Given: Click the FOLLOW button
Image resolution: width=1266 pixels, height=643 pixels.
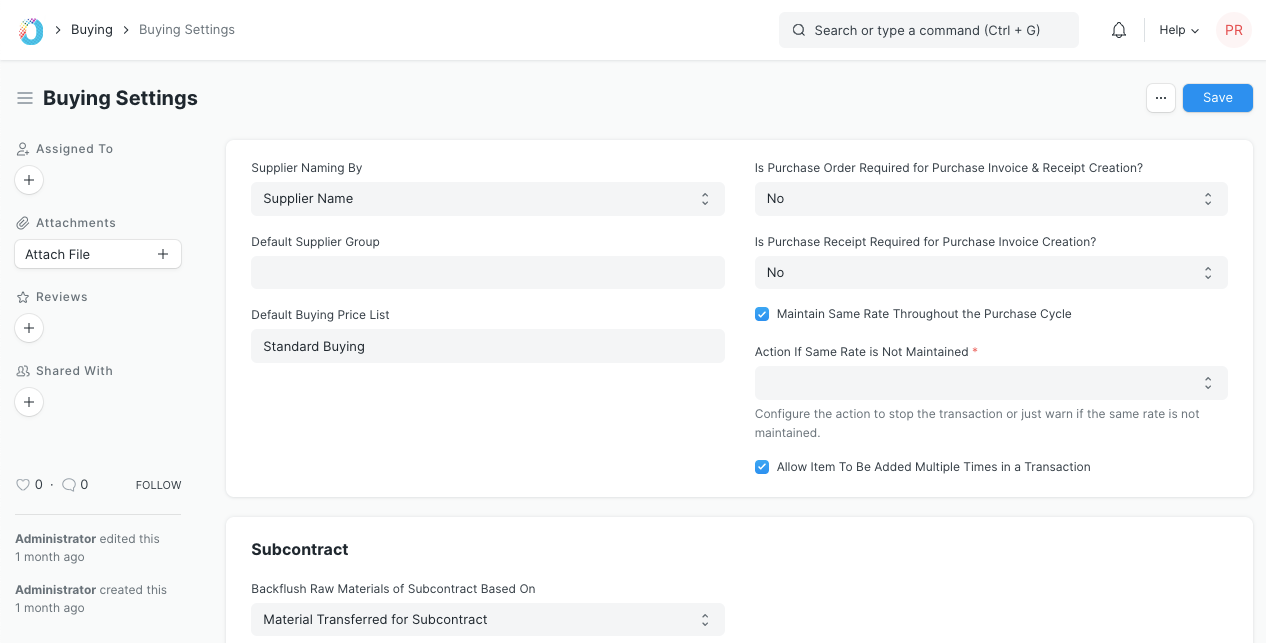Looking at the screenshot, I should pos(158,484).
